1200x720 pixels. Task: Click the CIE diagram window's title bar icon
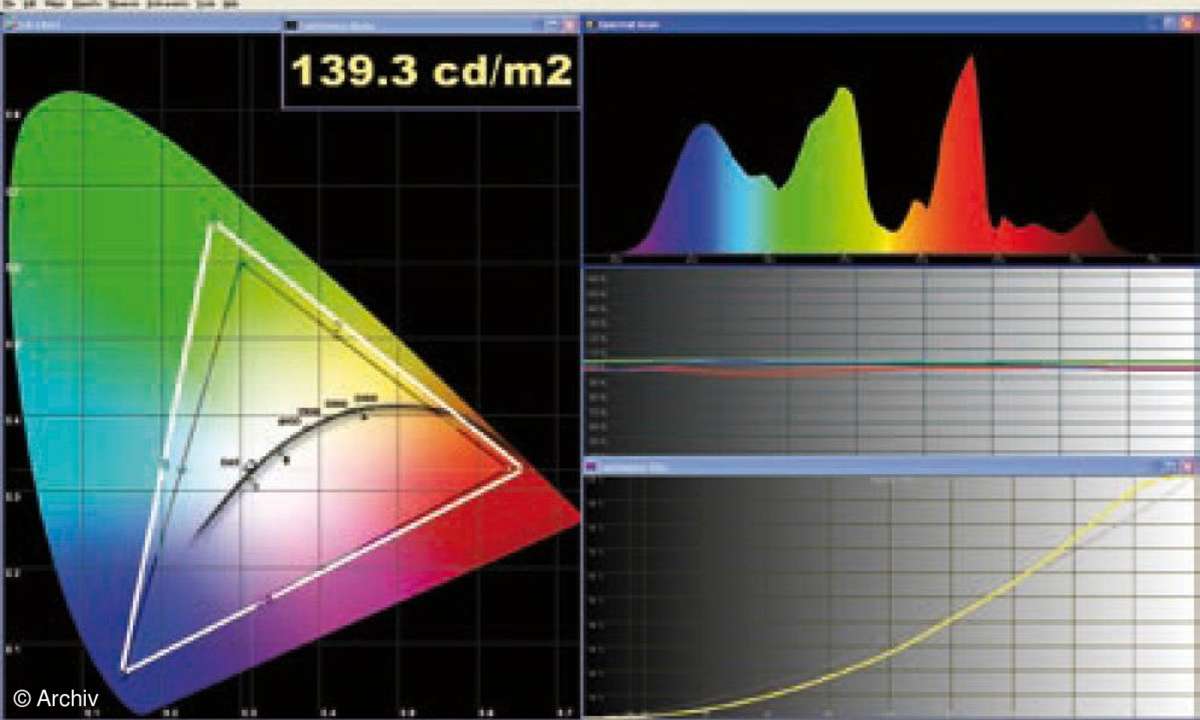(x=9, y=23)
